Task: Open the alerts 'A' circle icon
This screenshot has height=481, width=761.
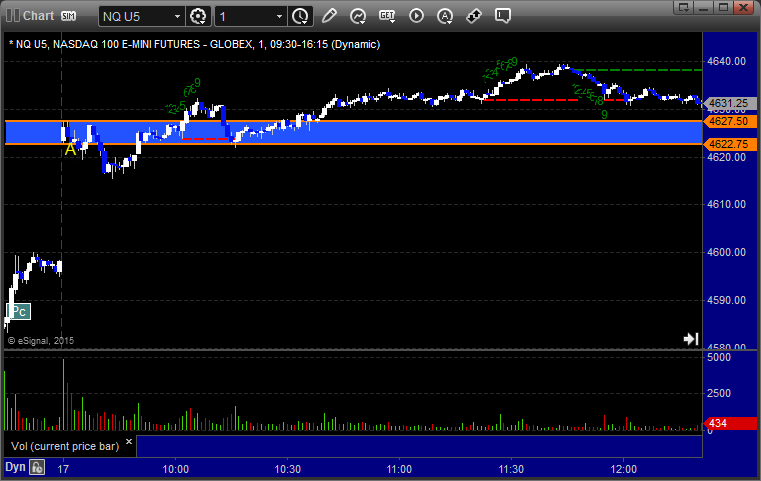Action: tap(445, 16)
